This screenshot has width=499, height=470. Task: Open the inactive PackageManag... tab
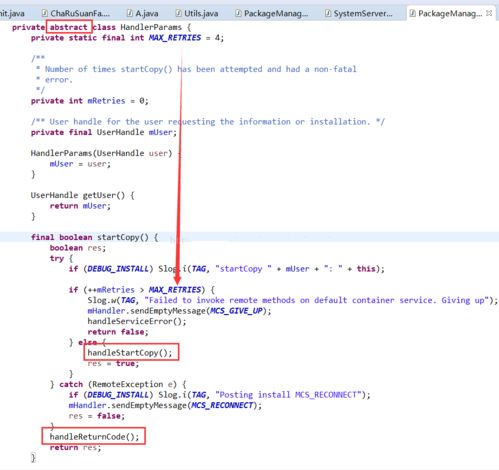tap(272, 13)
